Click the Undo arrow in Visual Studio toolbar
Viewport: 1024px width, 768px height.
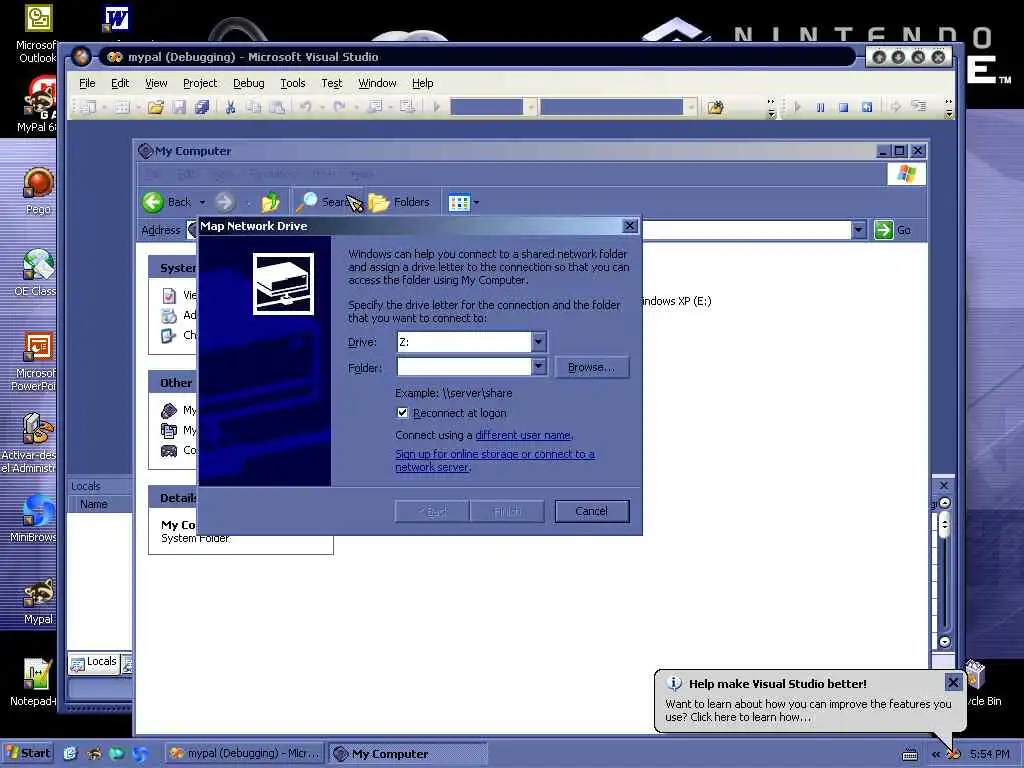pos(306,107)
